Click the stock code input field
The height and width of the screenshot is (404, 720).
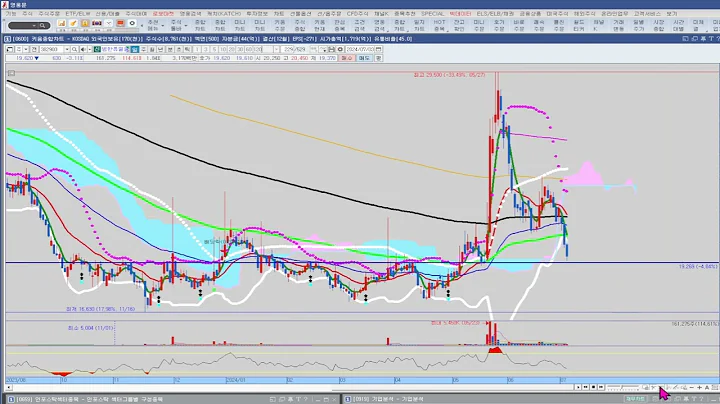click(52, 49)
